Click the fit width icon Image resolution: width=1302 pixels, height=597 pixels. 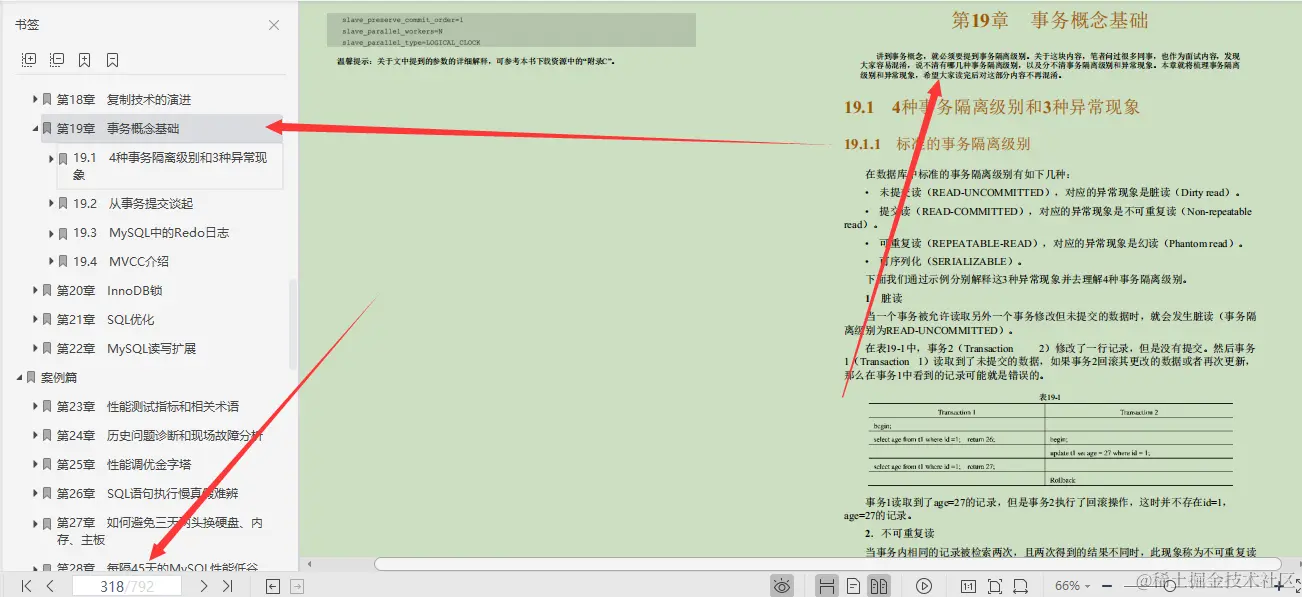coord(1022,586)
